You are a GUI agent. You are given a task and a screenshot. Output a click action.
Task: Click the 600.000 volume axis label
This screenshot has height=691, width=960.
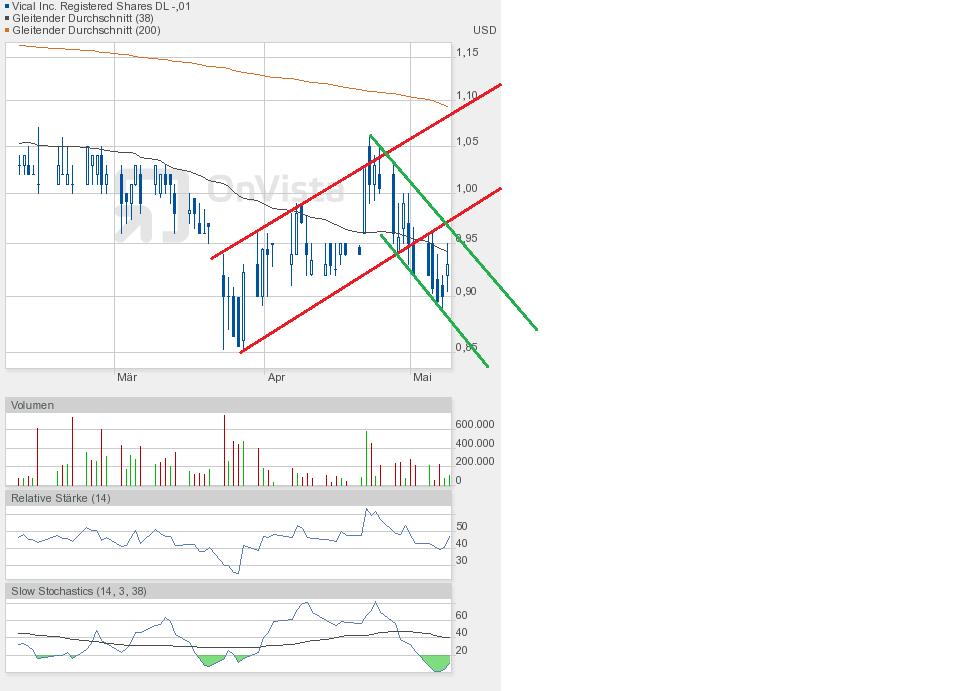pos(474,424)
